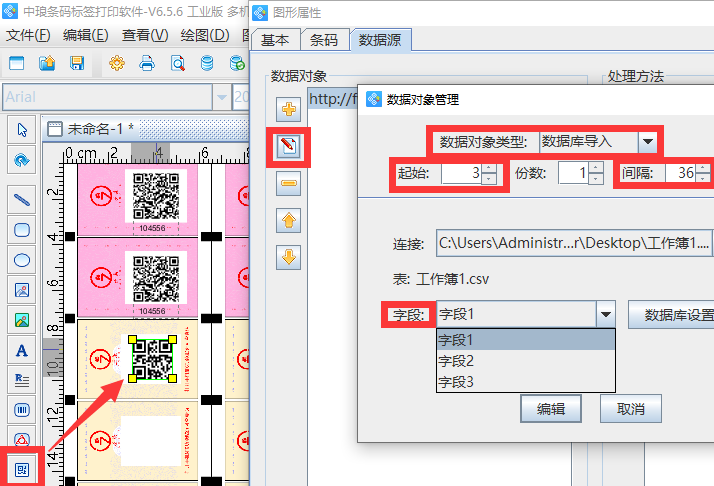The width and height of the screenshot is (714, 486).
Task: Click the printer icon in toolbar
Action: [x=147, y=63]
